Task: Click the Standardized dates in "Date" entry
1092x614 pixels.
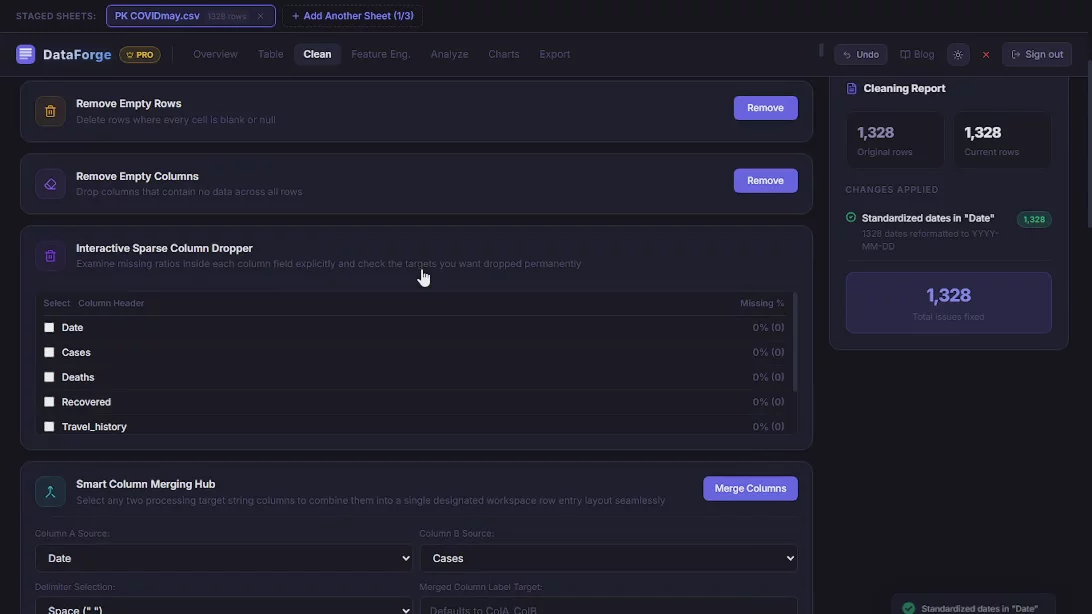Action: 948,231
